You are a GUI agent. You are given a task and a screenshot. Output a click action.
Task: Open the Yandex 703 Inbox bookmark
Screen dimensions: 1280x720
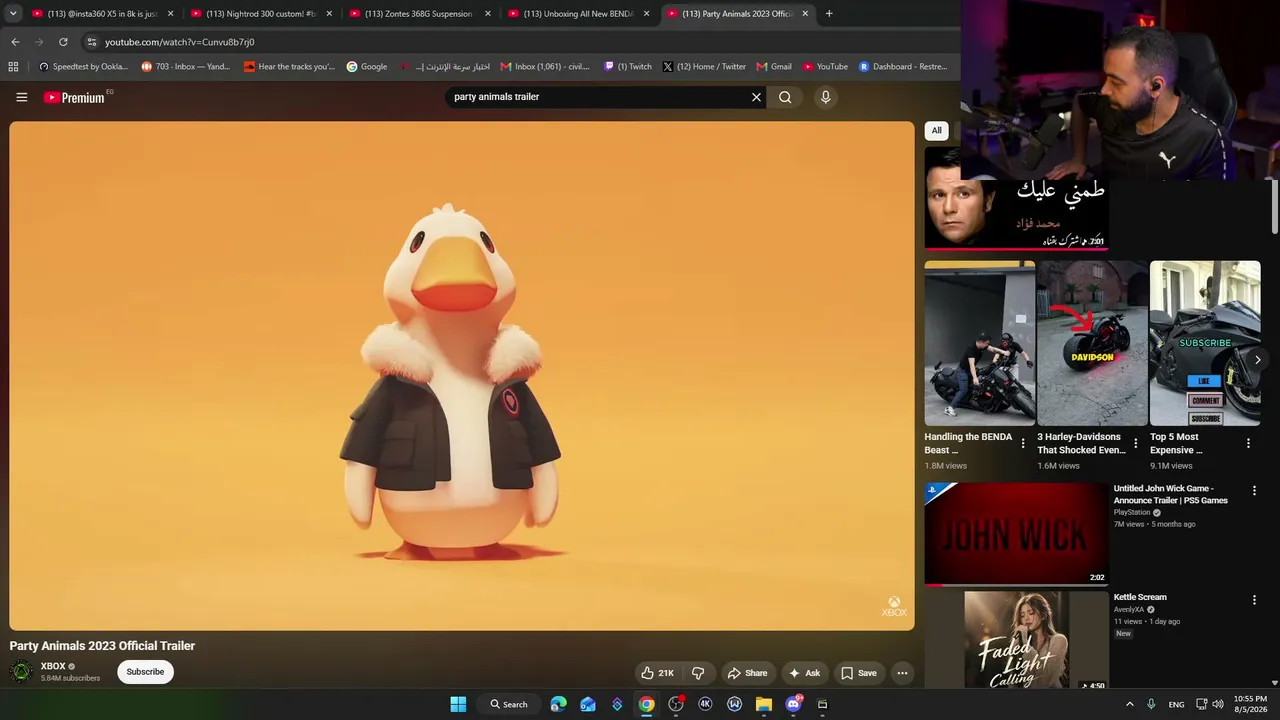click(186, 67)
